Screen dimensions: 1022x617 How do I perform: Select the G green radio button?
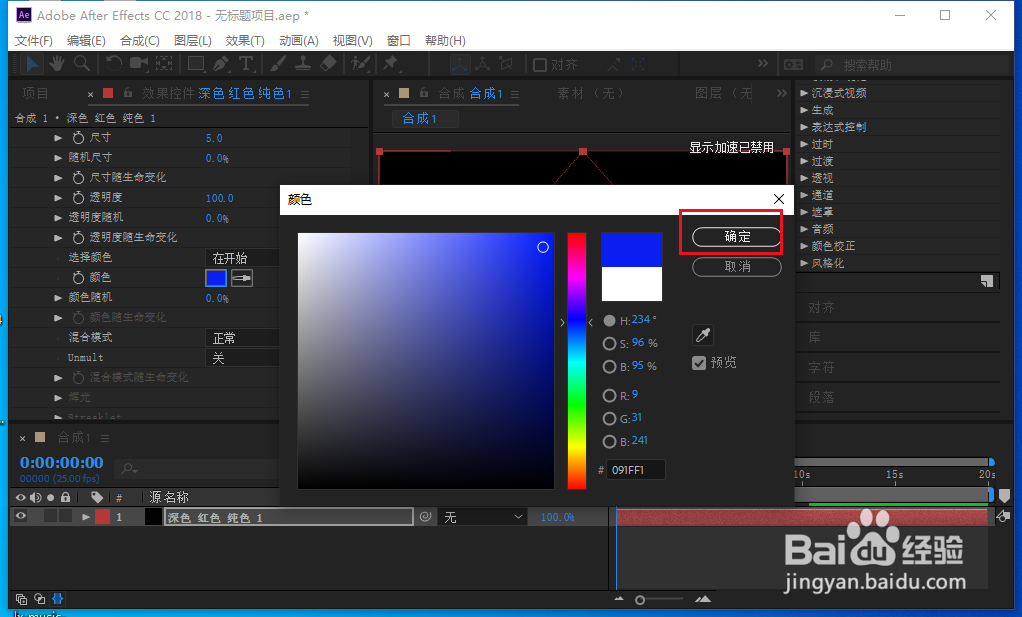(609, 418)
